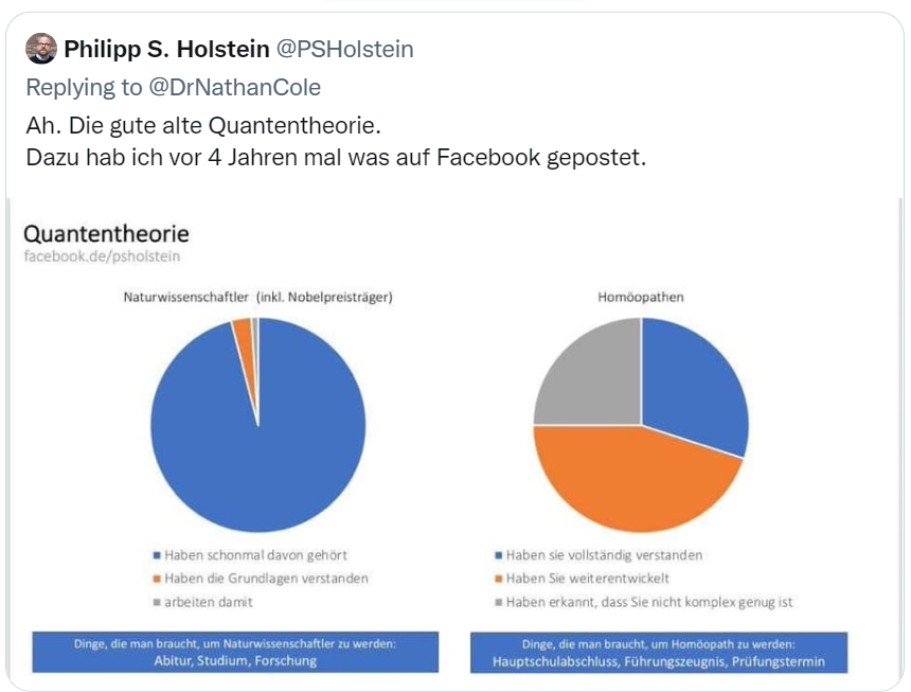Click the blue "Hauptschulabschluss, Führungszeugnis, Prüfungstermin" box
This screenshot has width=911, height=692.
coord(659,652)
